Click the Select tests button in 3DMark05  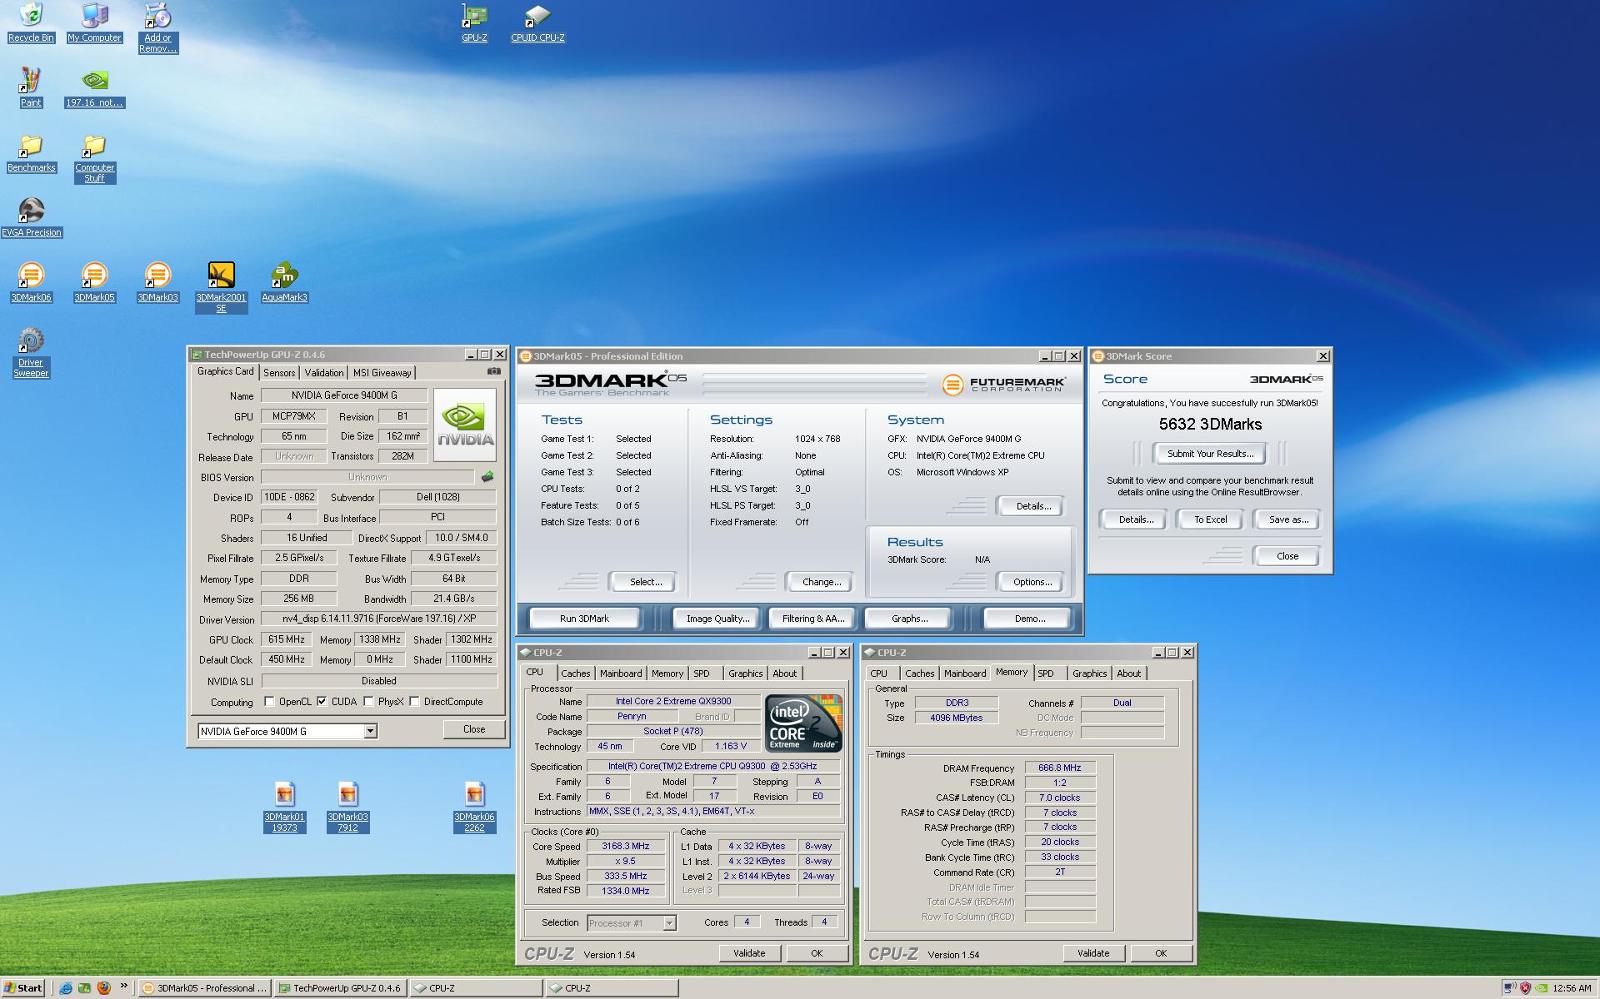645,581
